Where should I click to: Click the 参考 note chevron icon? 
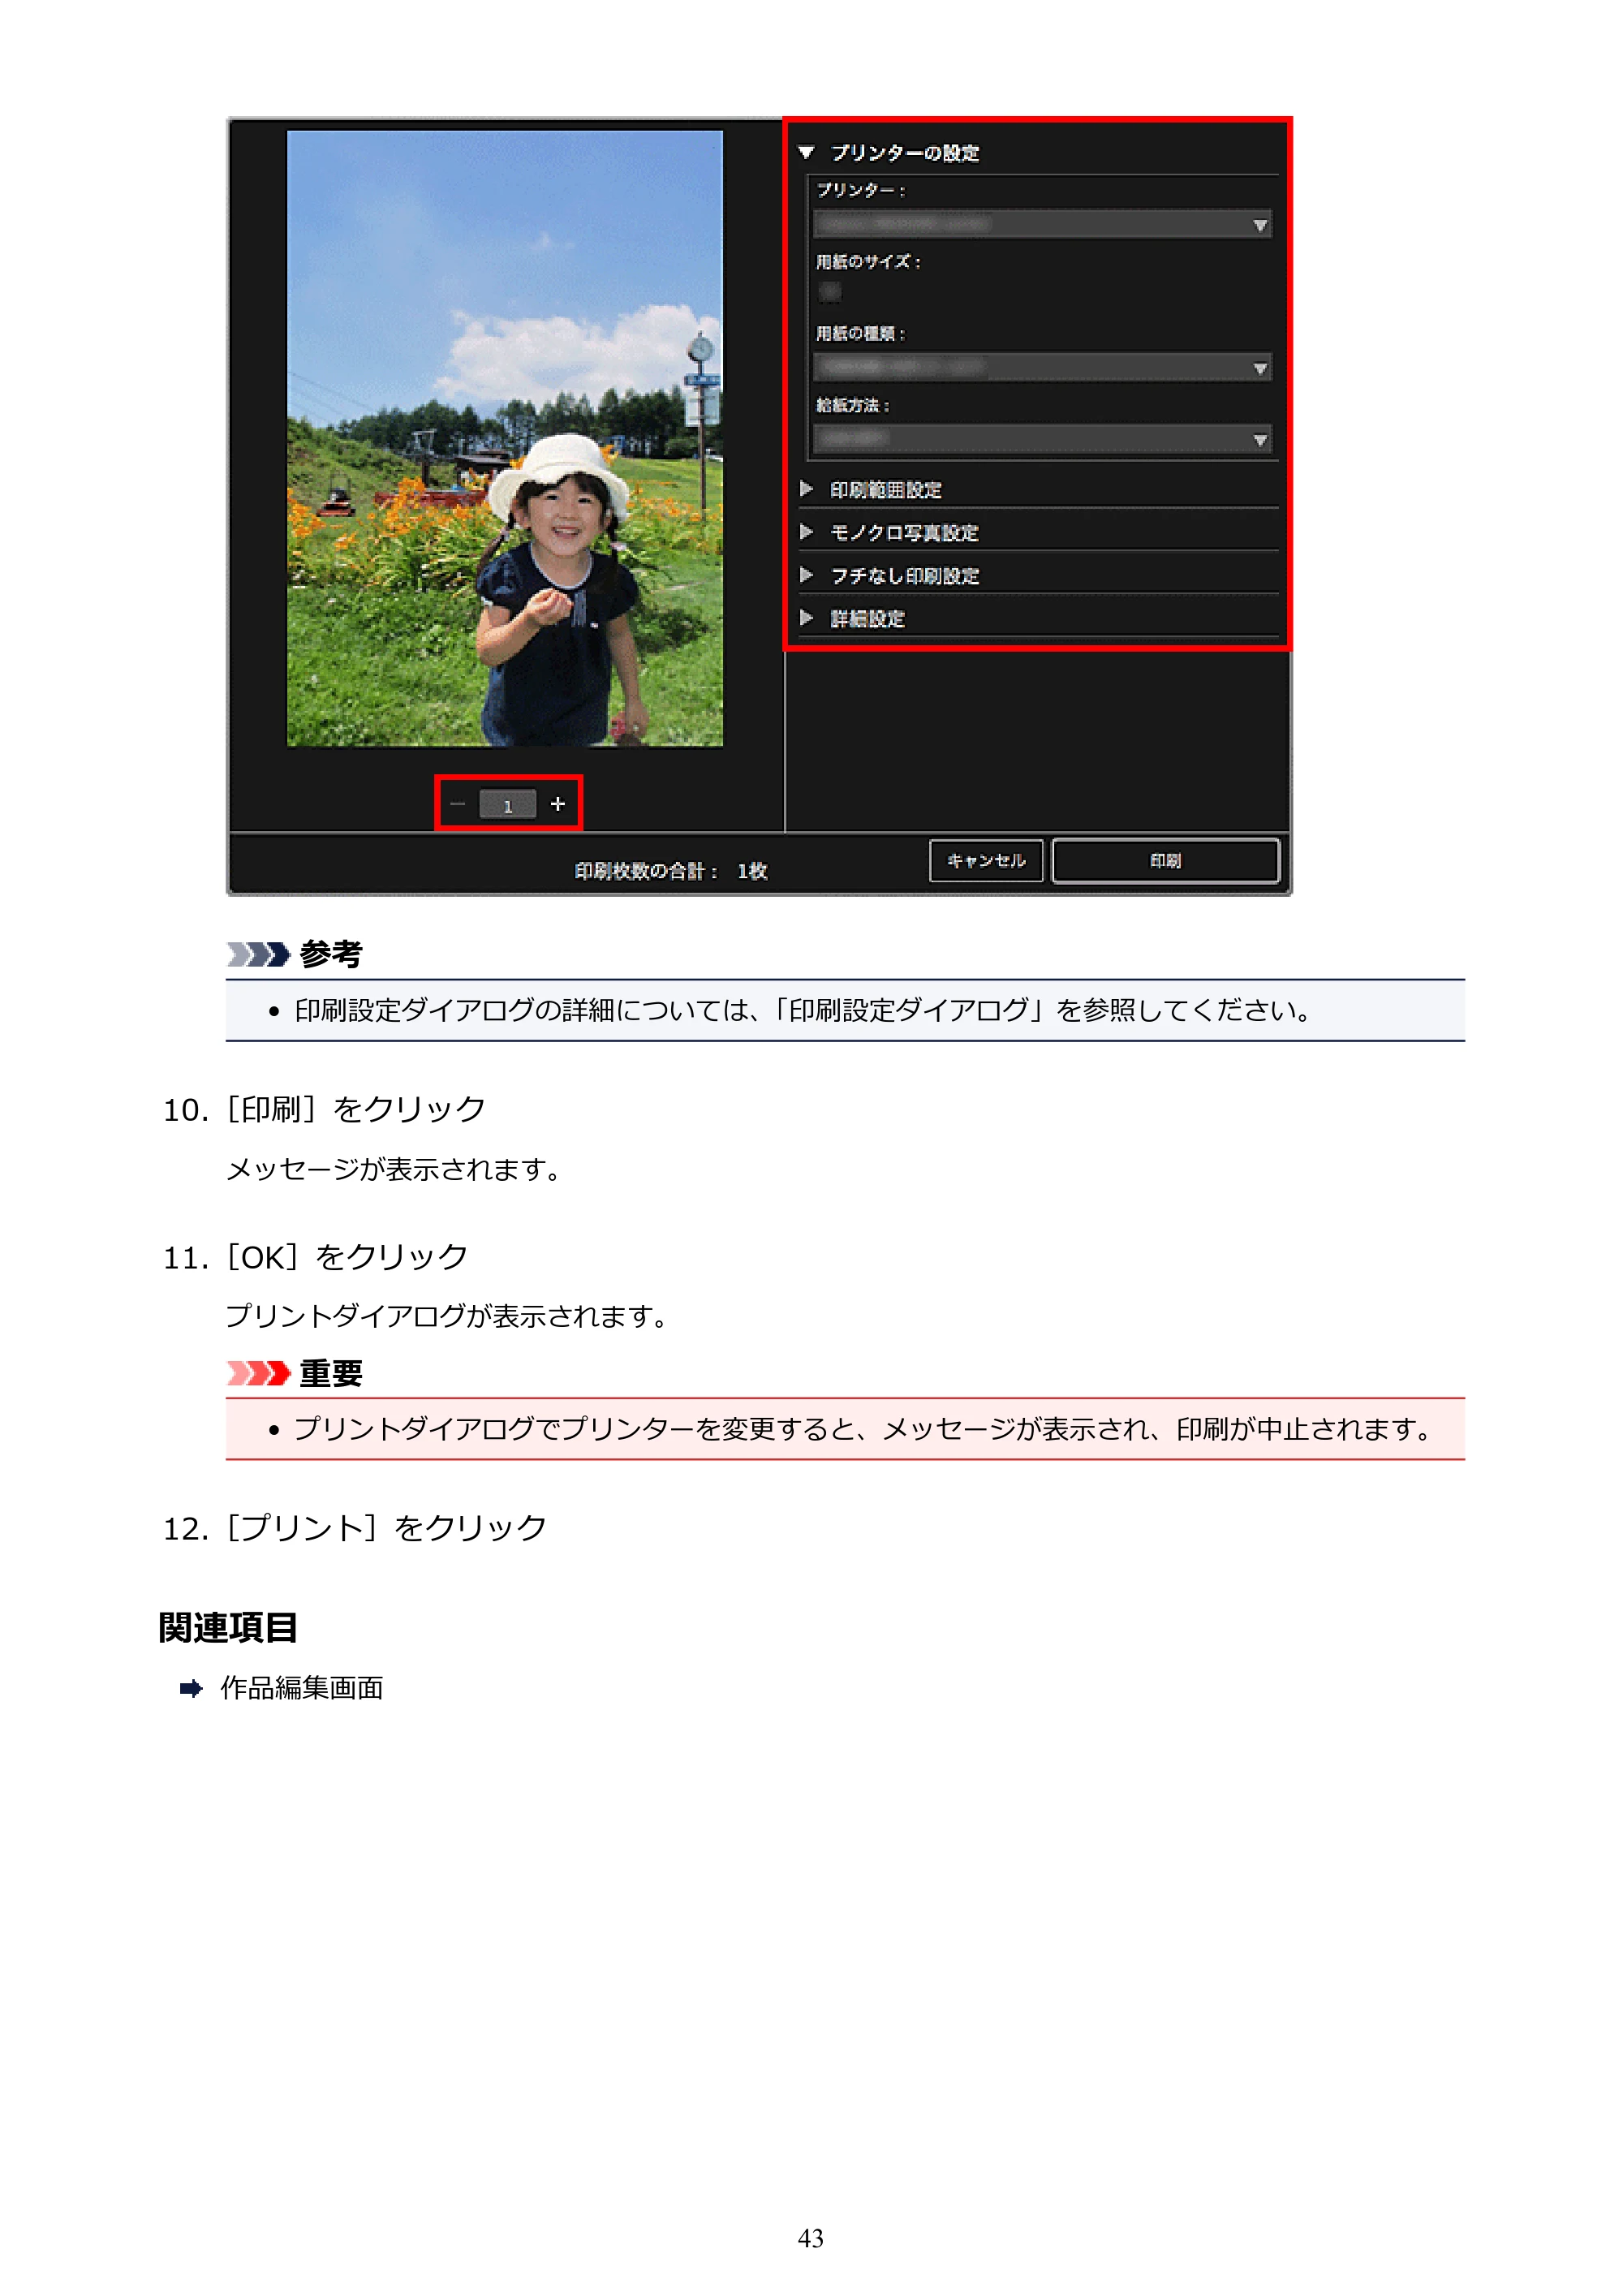point(258,955)
